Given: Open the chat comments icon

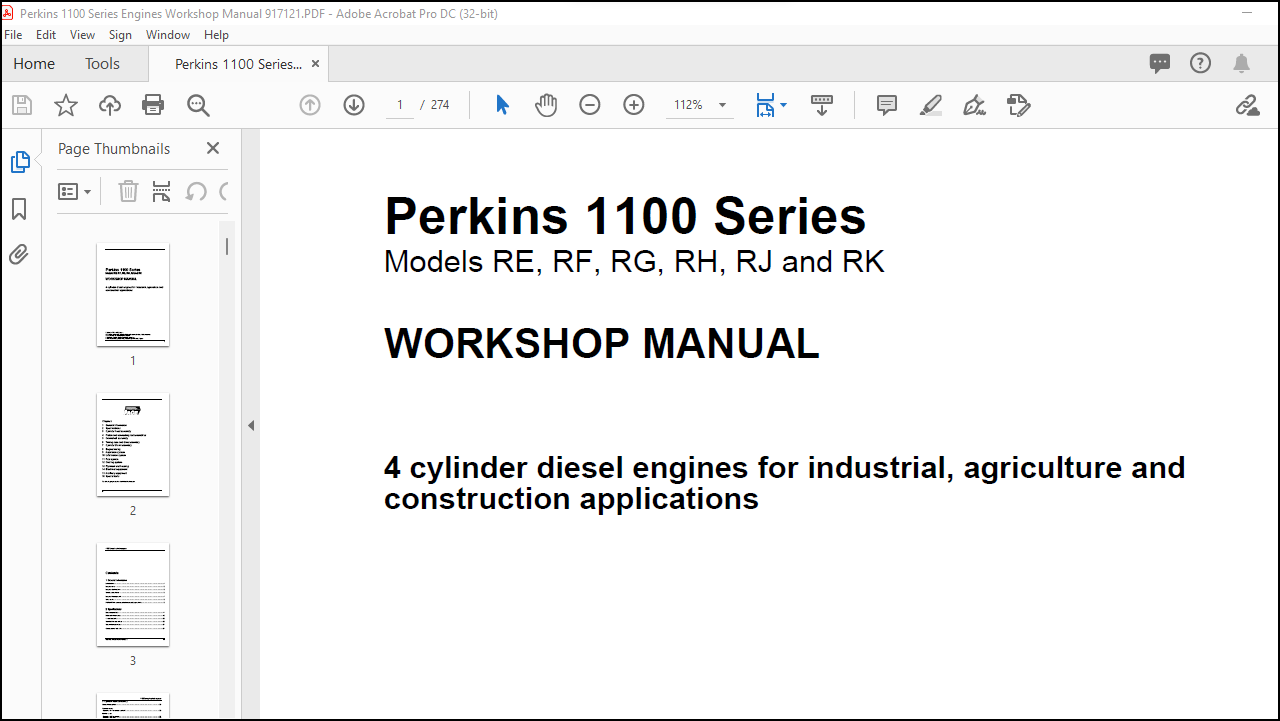Looking at the screenshot, I should pos(1160,63).
